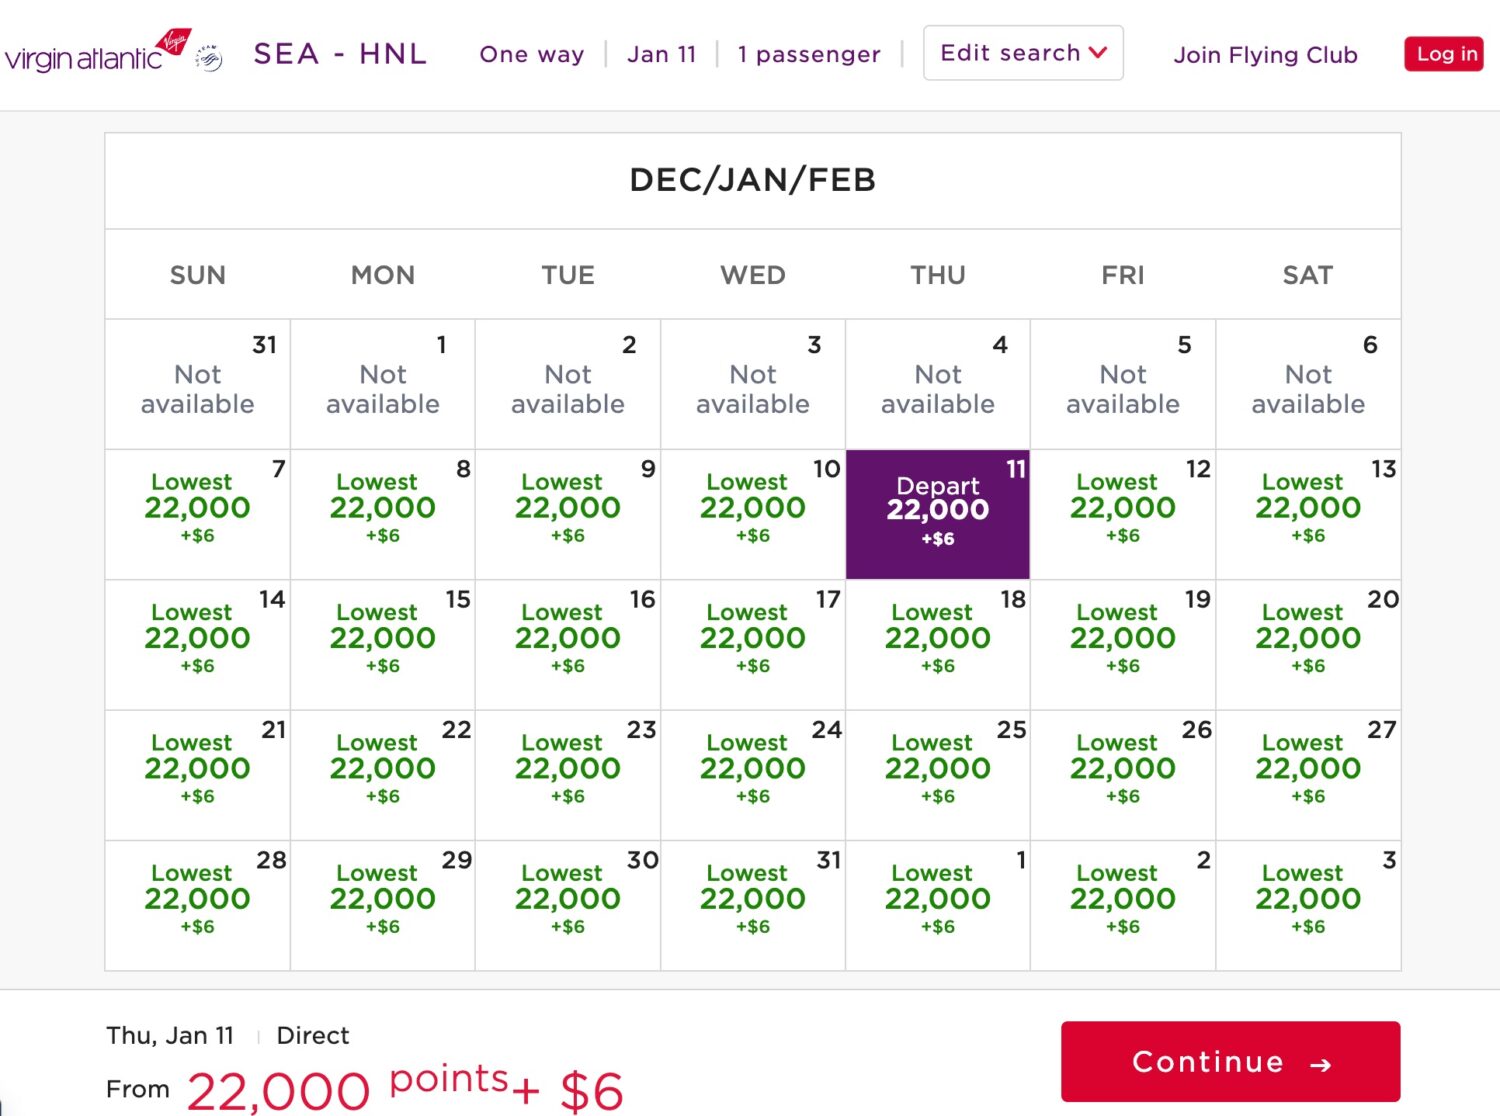Click the Direct label near the bottom
The width and height of the screenshot is (1500, 1116).
click(x=311, y=1035)
